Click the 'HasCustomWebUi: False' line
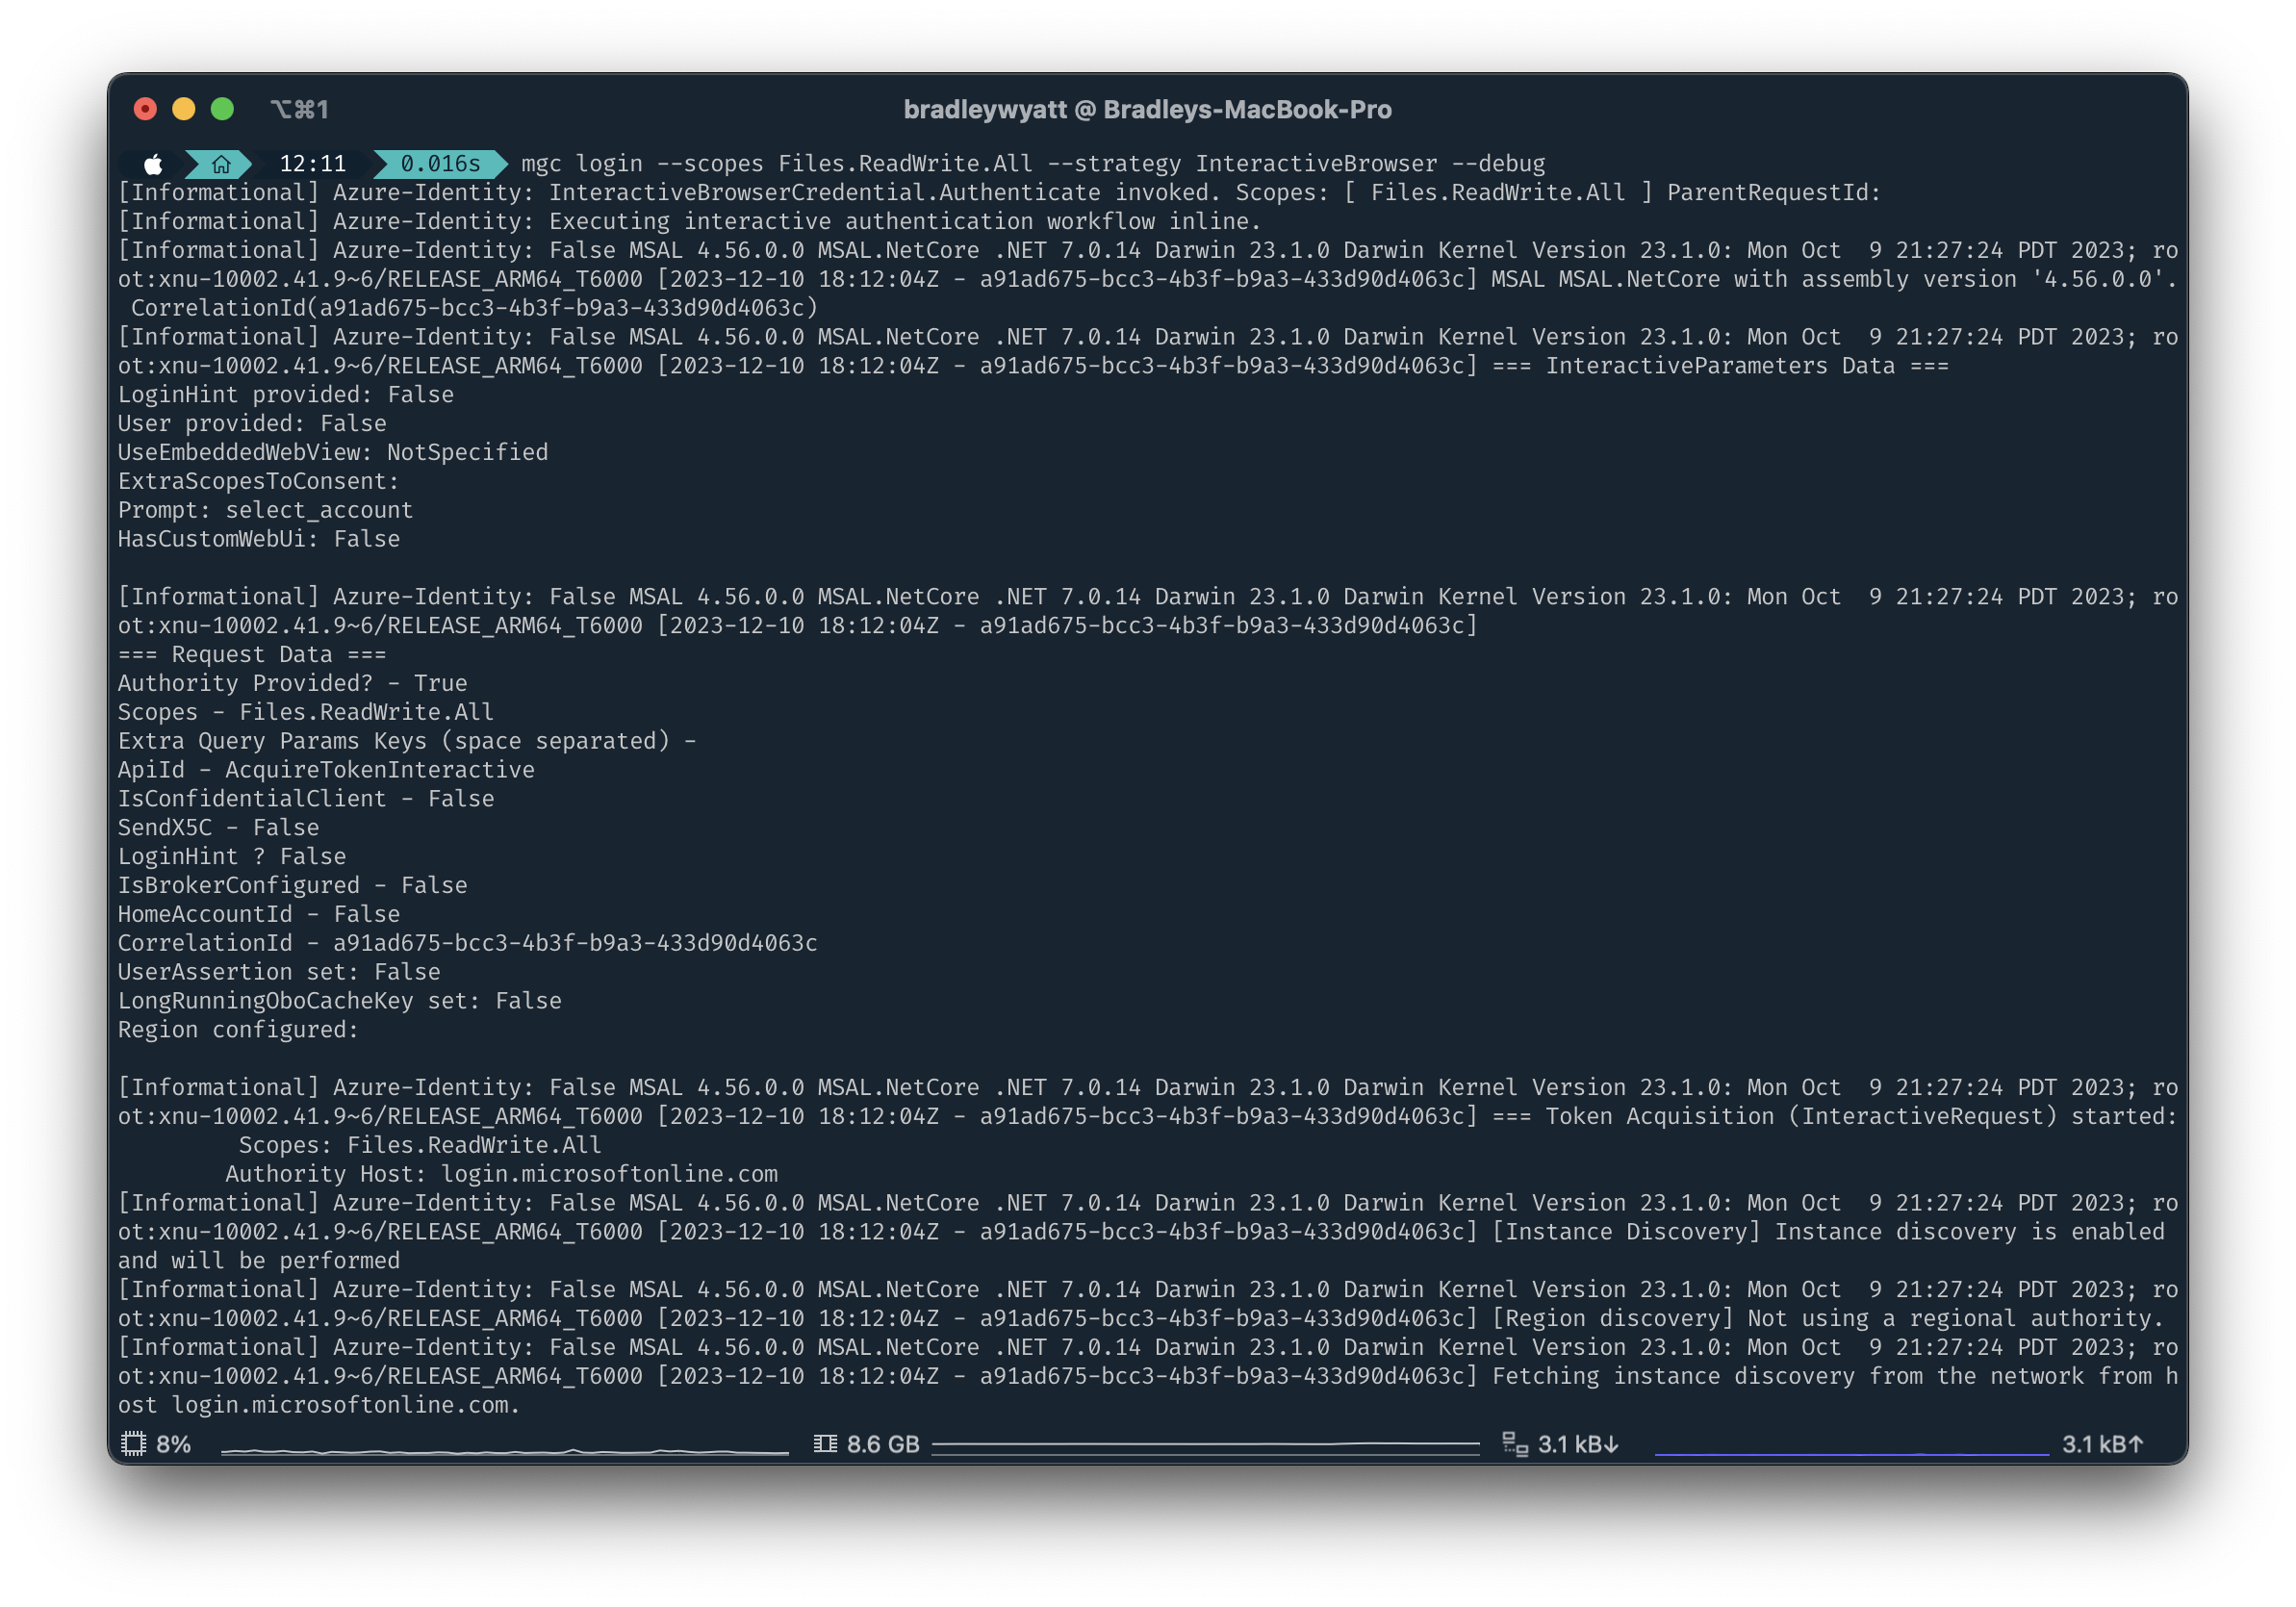This screenshot has height=1607, width=2296. click(259, 540)
